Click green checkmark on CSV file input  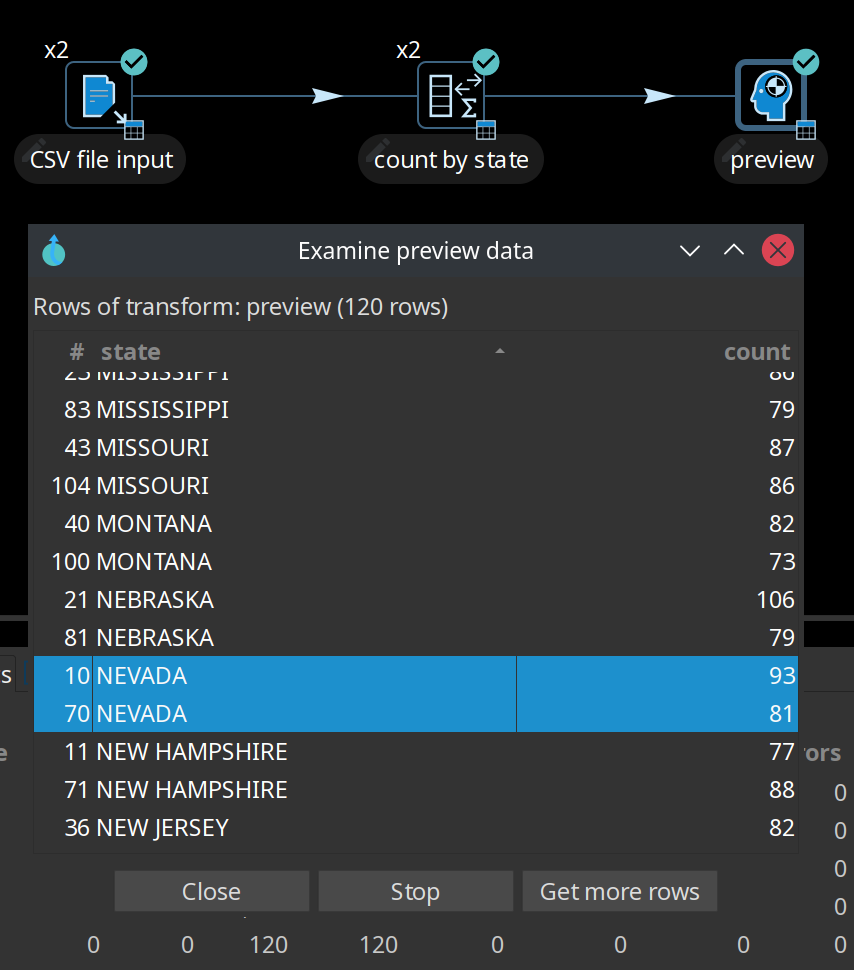tap(134, 62)
